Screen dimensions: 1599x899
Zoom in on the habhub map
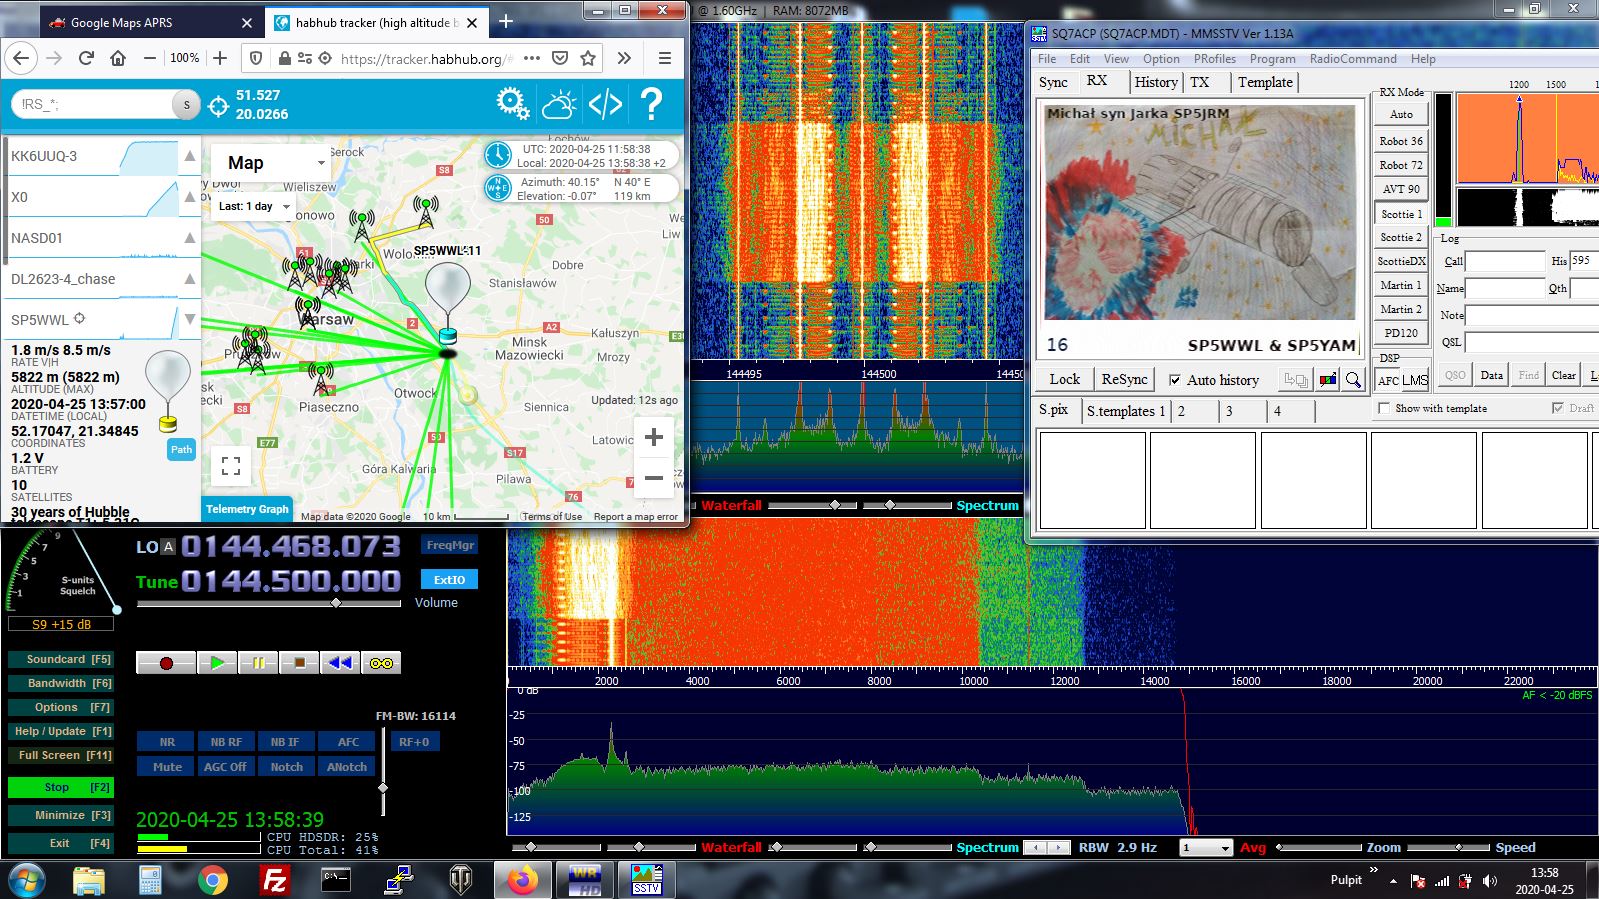pyautogui.click(x=654, y=437)
